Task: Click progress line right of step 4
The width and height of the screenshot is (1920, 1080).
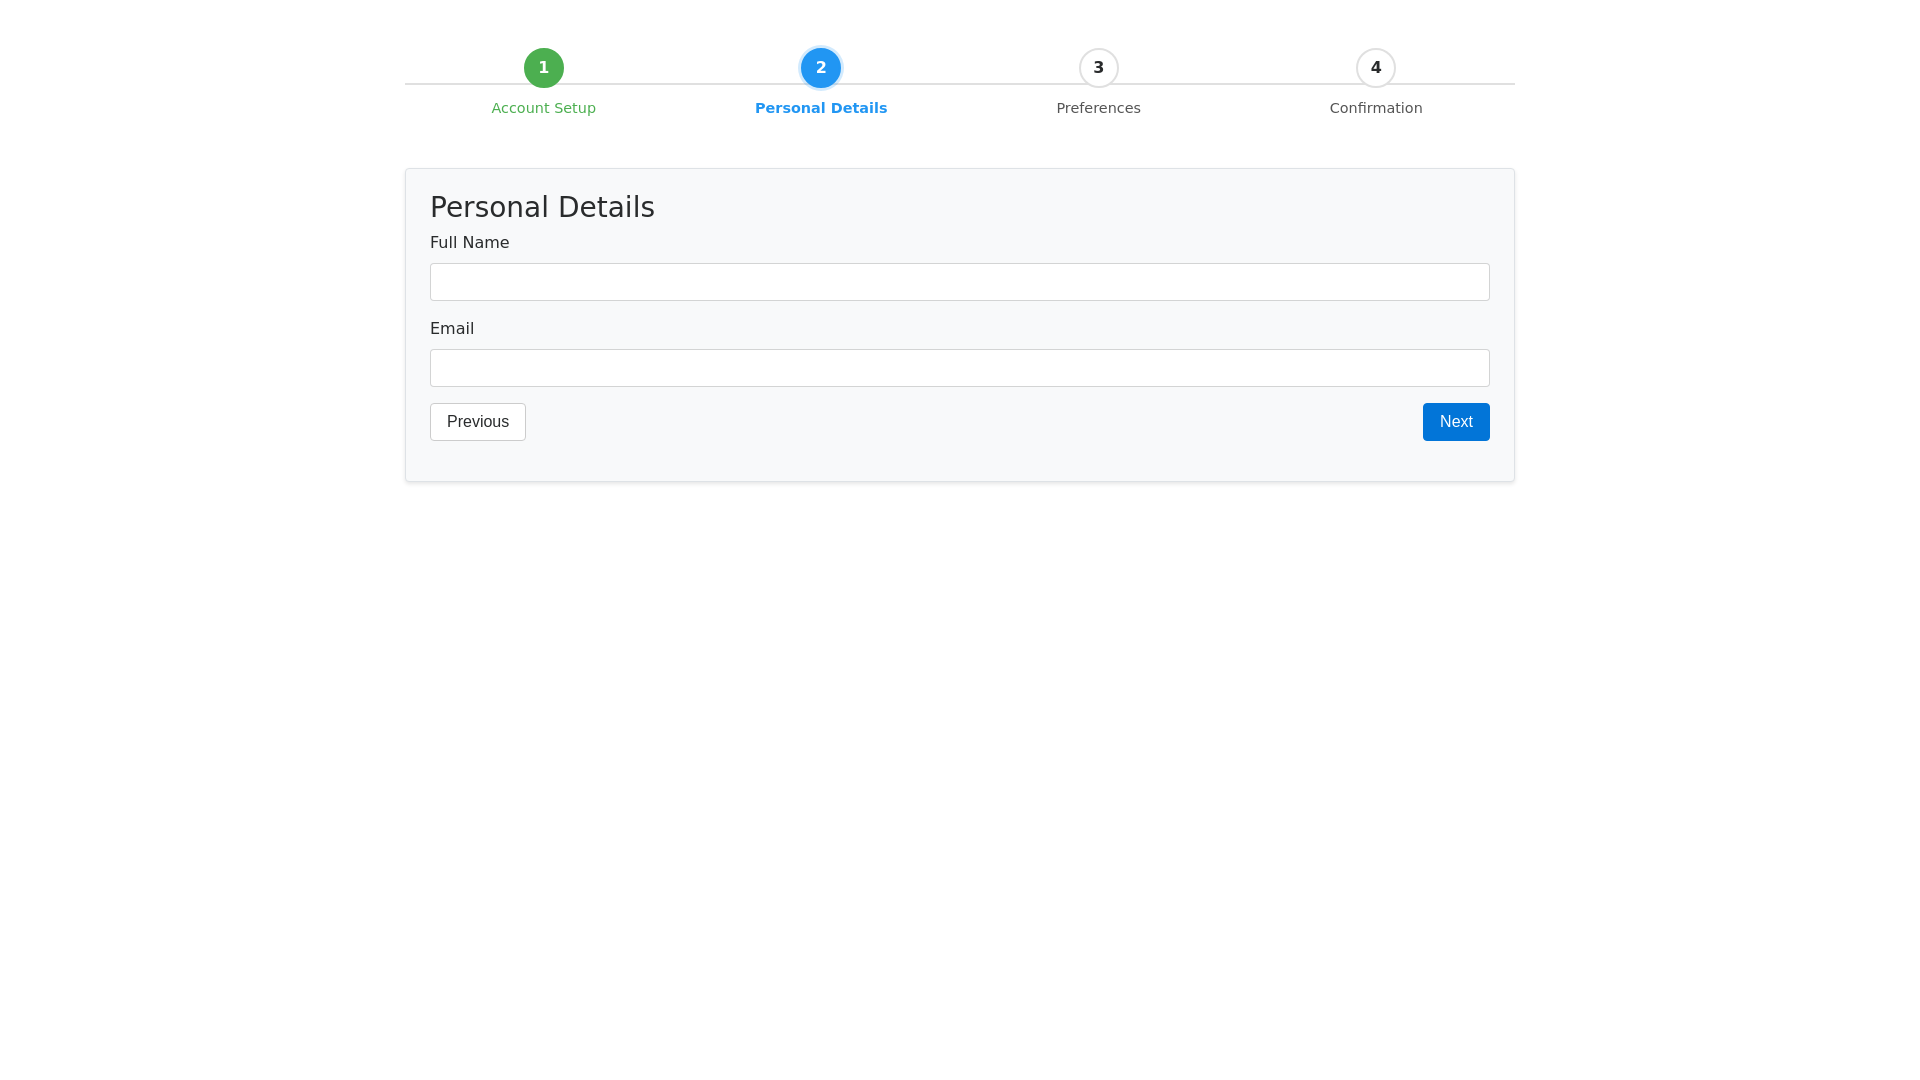Action: click(x=1455, y=84)
